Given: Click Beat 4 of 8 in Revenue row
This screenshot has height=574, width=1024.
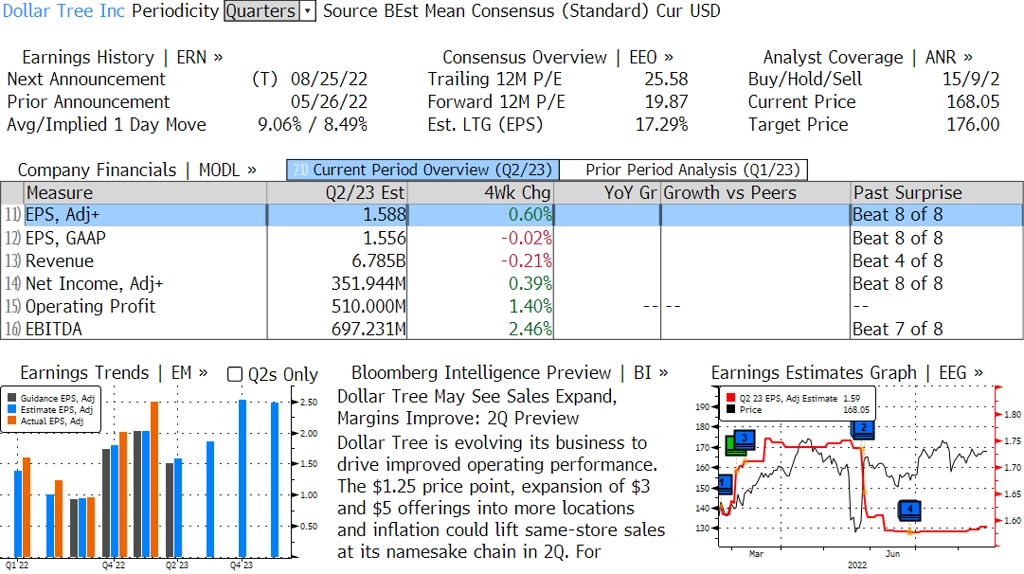Looking at the screenshot, I should click(898, 261).
